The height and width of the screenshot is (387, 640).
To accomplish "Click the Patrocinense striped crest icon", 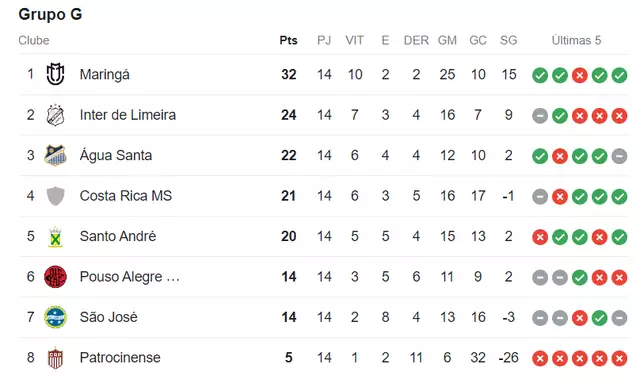I will (x=55, y=358).
